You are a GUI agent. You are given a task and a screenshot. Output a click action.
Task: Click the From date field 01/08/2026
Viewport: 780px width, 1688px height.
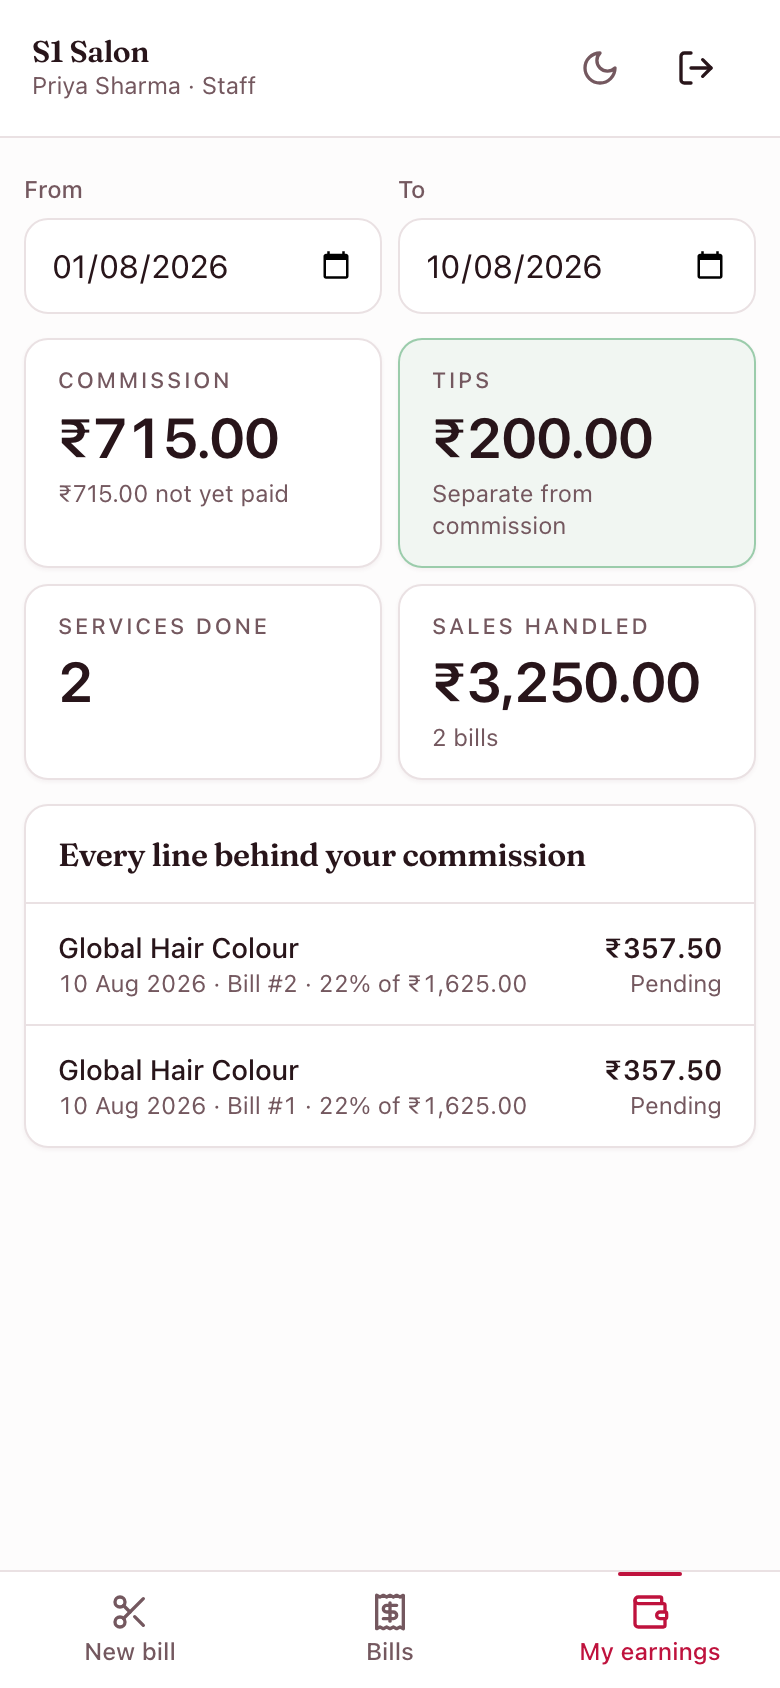coord(203,266)
